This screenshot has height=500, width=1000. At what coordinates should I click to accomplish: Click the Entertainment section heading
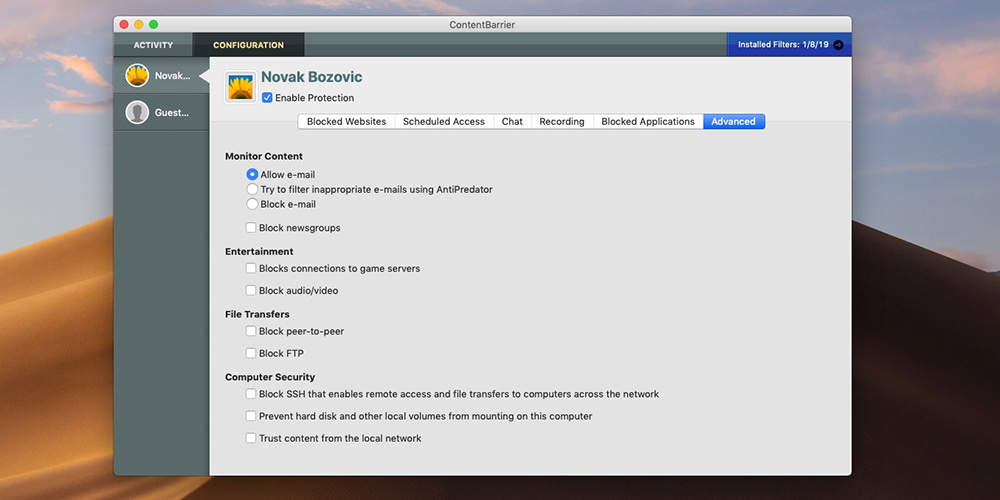click(x=259, y=251)
